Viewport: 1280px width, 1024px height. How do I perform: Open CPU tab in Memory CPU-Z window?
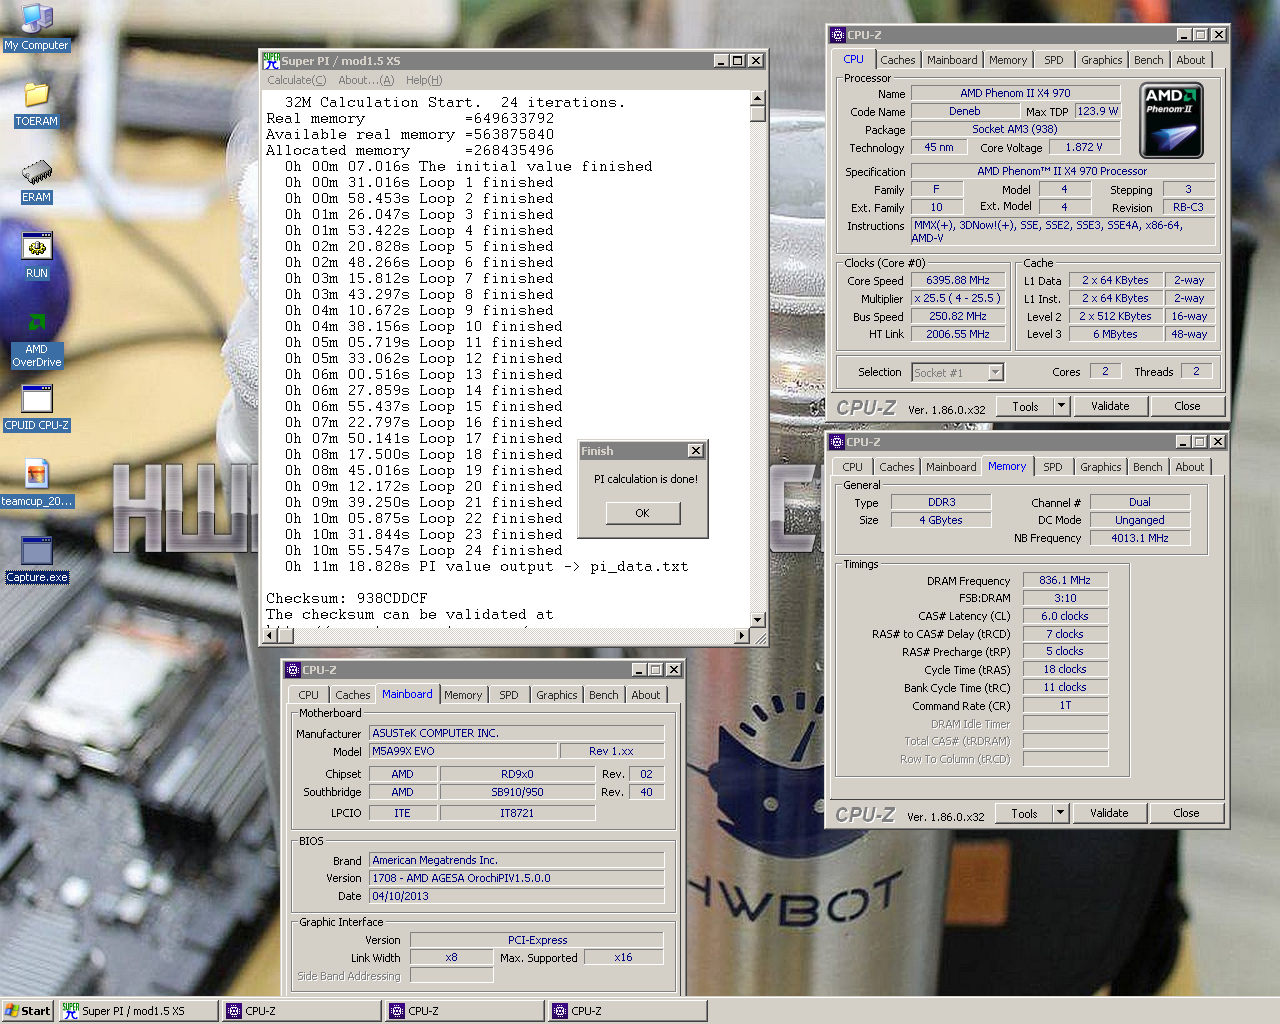click(x=852, y=467)
